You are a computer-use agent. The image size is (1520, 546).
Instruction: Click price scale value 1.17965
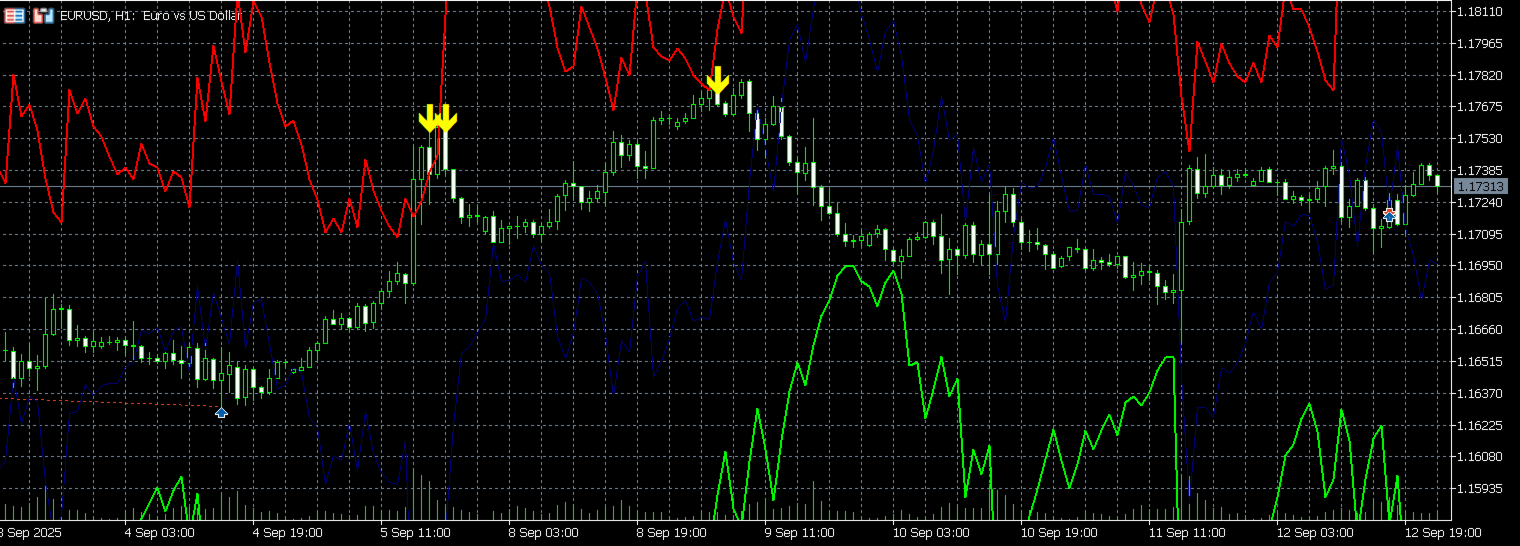[1481, 44]
